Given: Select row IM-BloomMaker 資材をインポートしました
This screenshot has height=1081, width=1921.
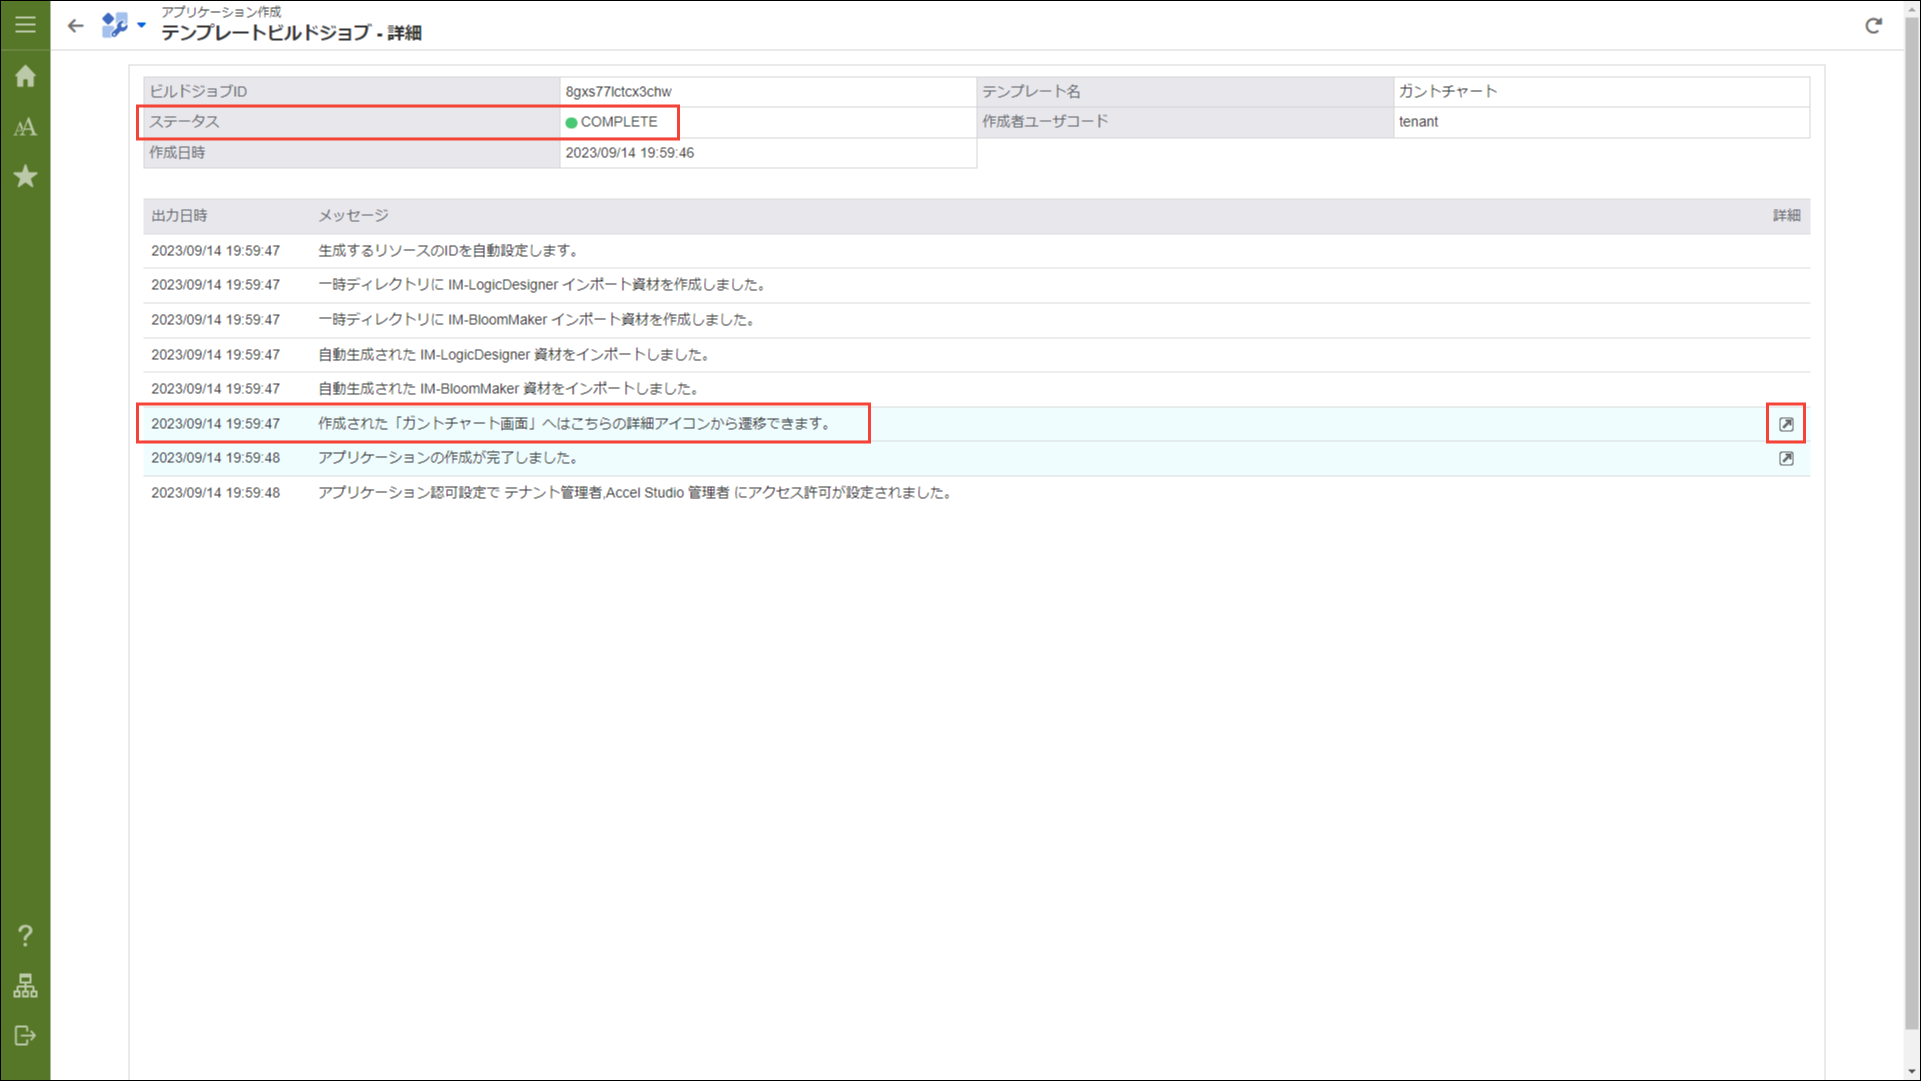Looking at the screenshot, I should (x=976, y=389).
